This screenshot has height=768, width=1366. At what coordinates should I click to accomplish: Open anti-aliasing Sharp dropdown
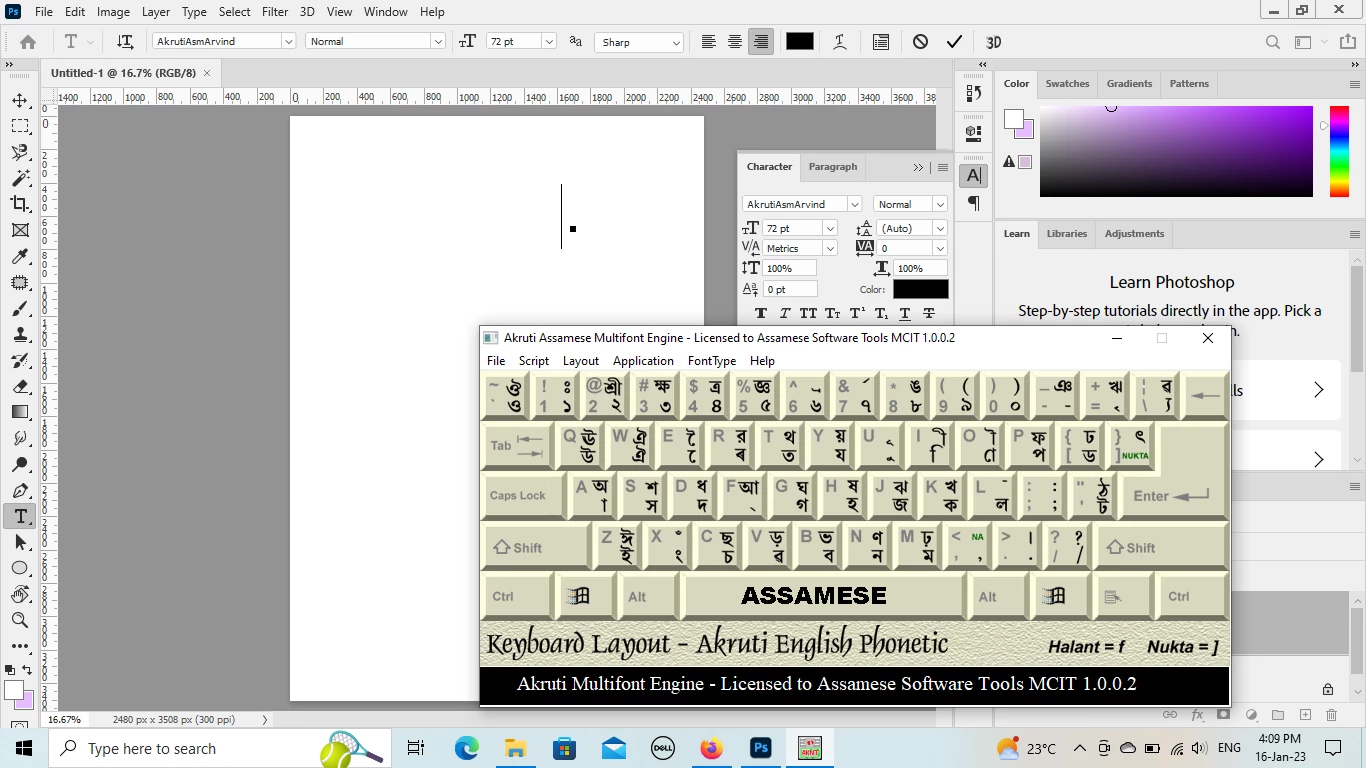click(677, 42)
